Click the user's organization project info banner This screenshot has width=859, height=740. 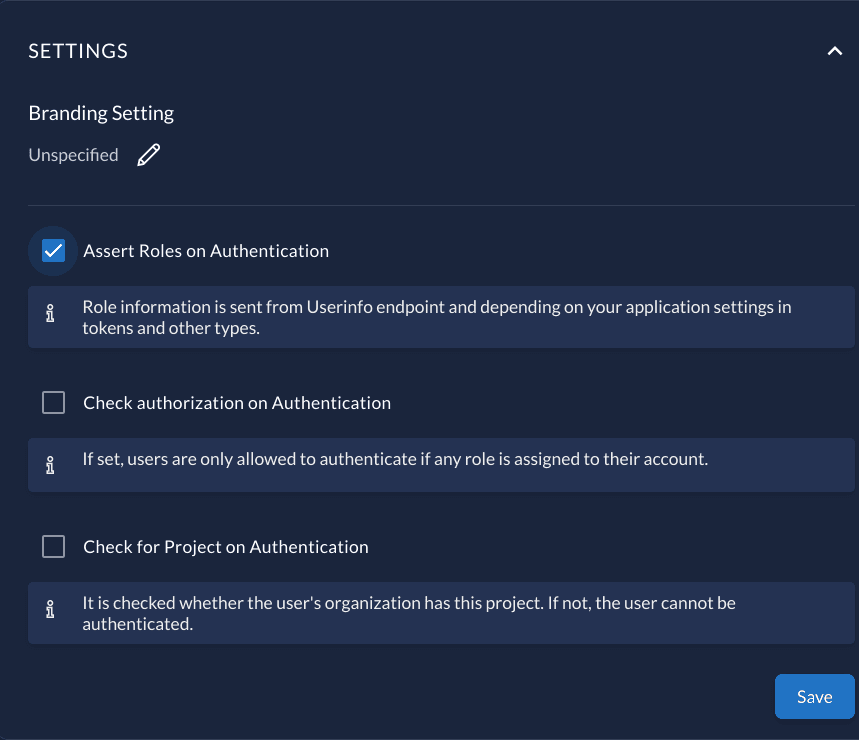point(440,611)
